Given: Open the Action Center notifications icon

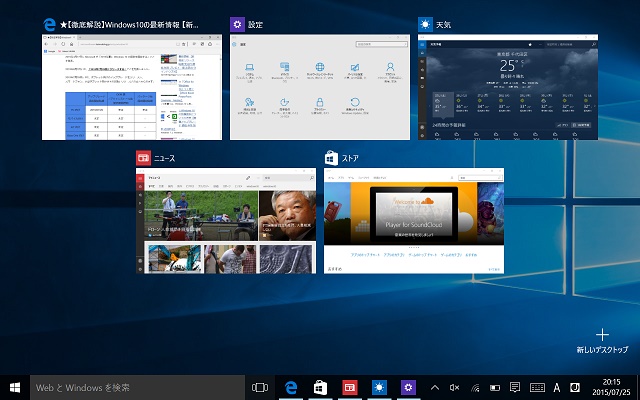Looking at the screenshot, I should click(515, 387).
